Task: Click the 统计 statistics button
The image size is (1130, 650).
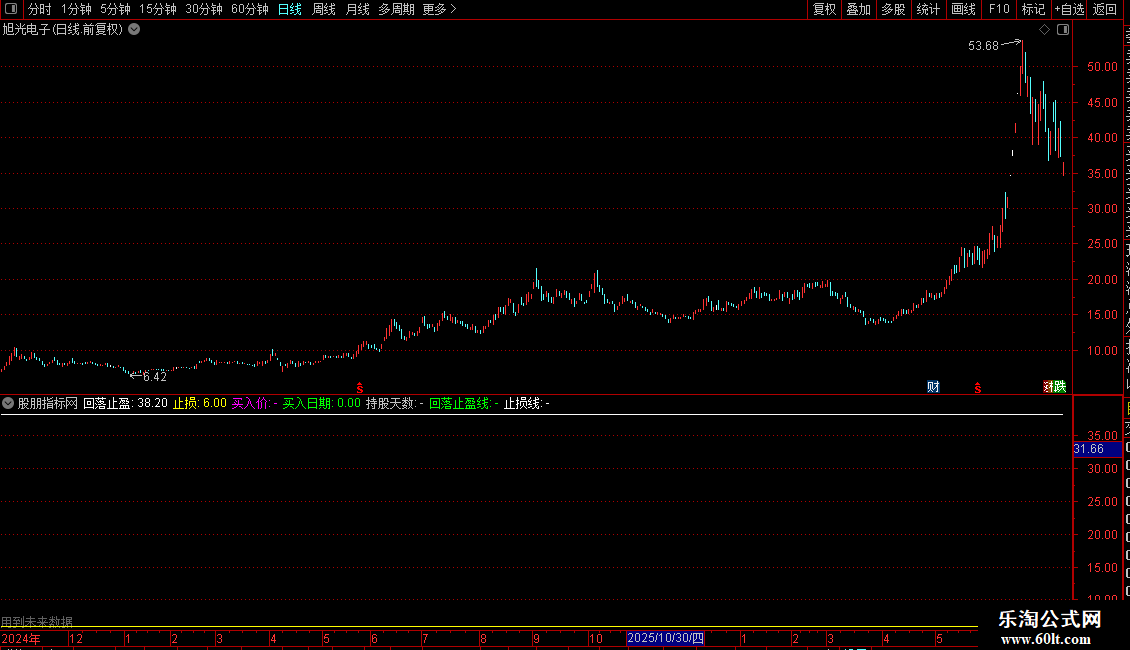Action: pos(928,9)
